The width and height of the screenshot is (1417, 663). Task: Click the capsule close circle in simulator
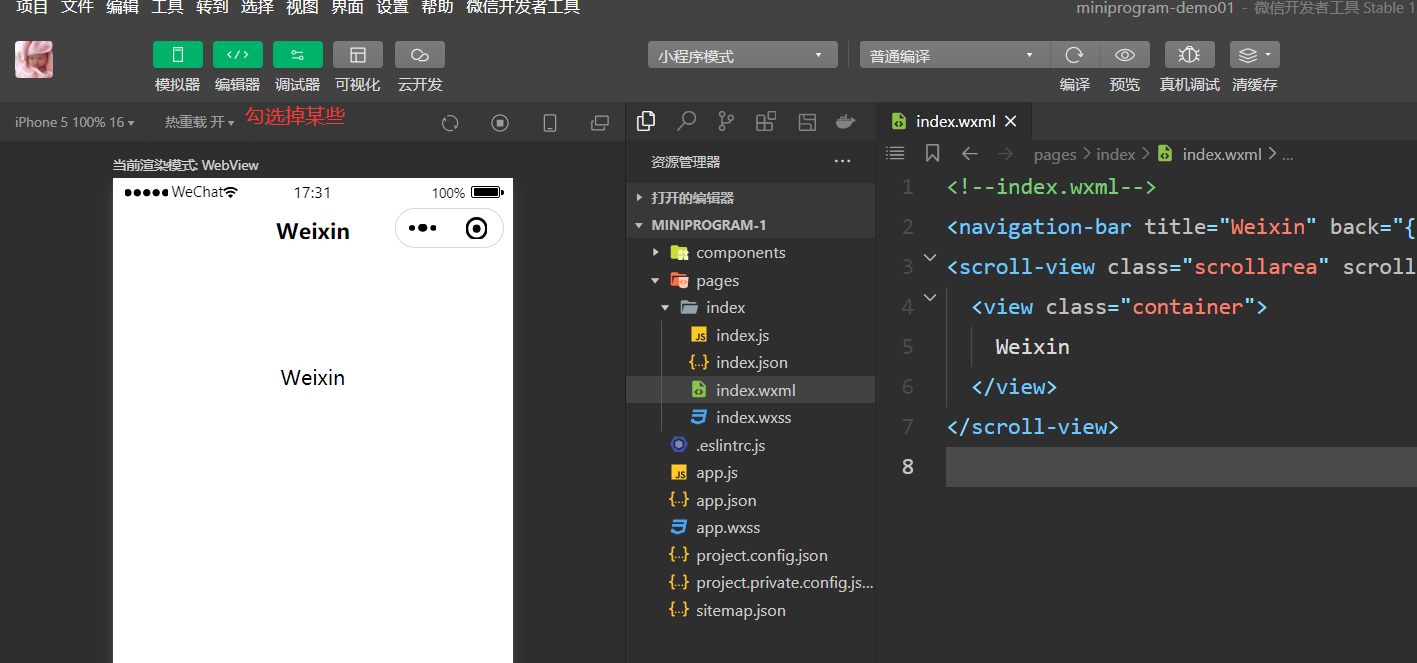477,228
